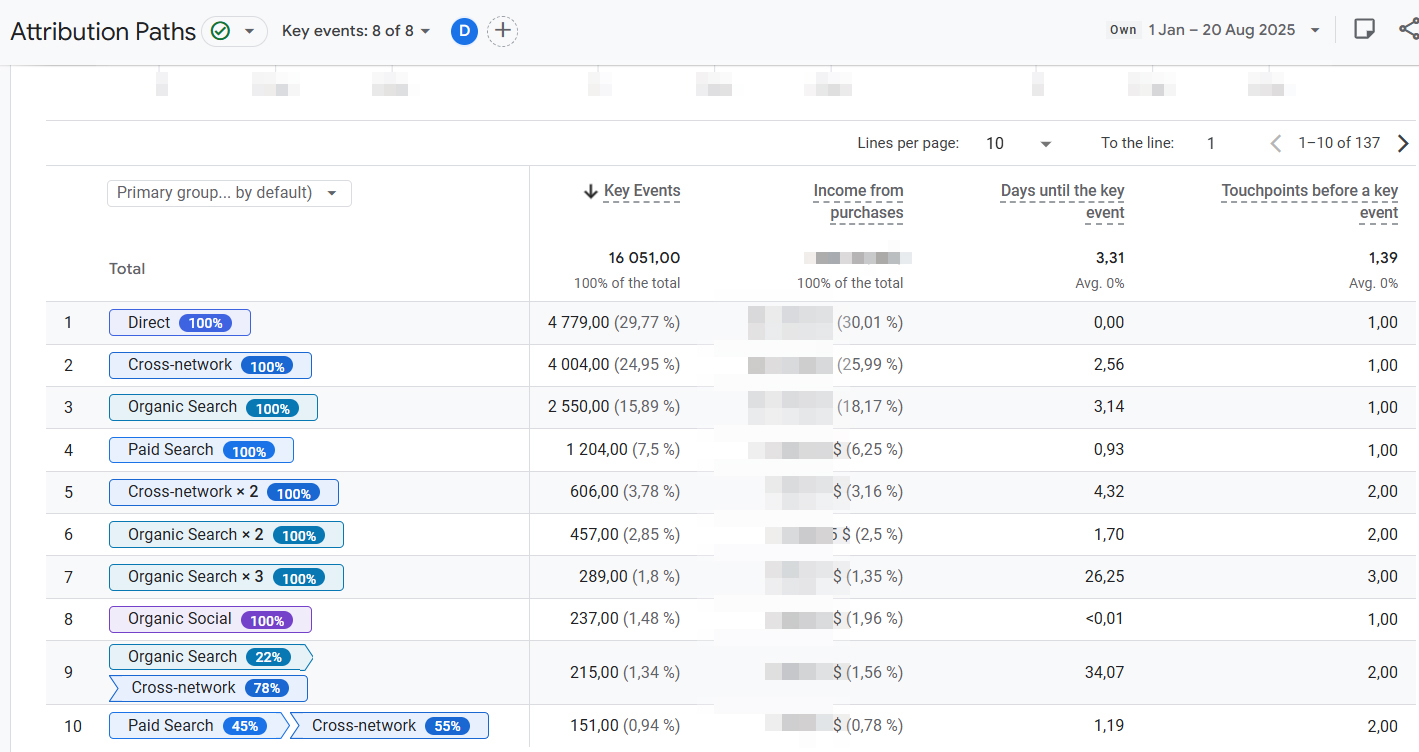Viewport: 1419px width, 752px height.
Task: Sort by Days until the key event
Action: tap(1062, 201)
